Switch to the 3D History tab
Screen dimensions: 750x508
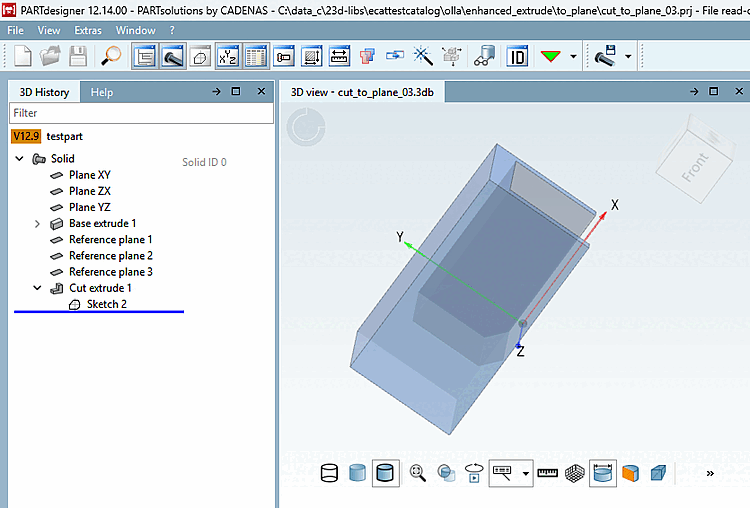click(44, 92)
